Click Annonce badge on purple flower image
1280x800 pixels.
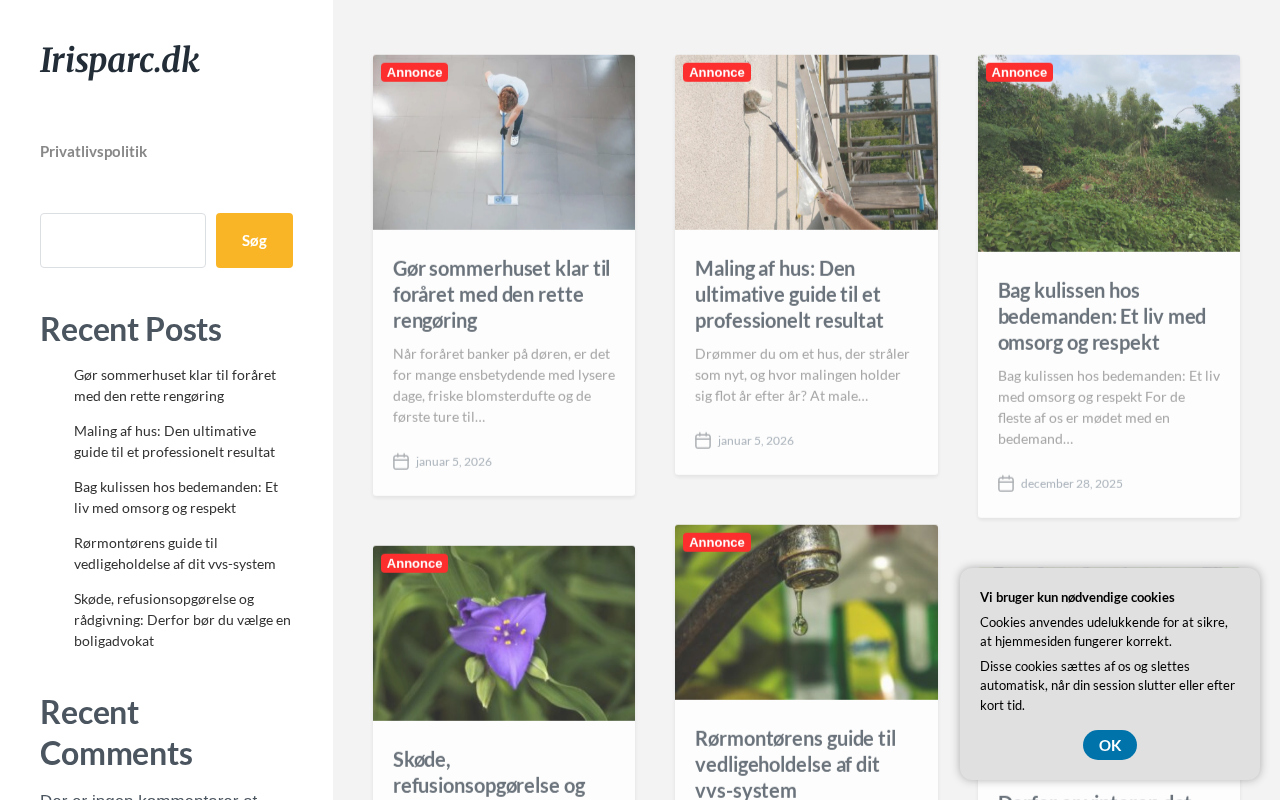tap(414, 563)
